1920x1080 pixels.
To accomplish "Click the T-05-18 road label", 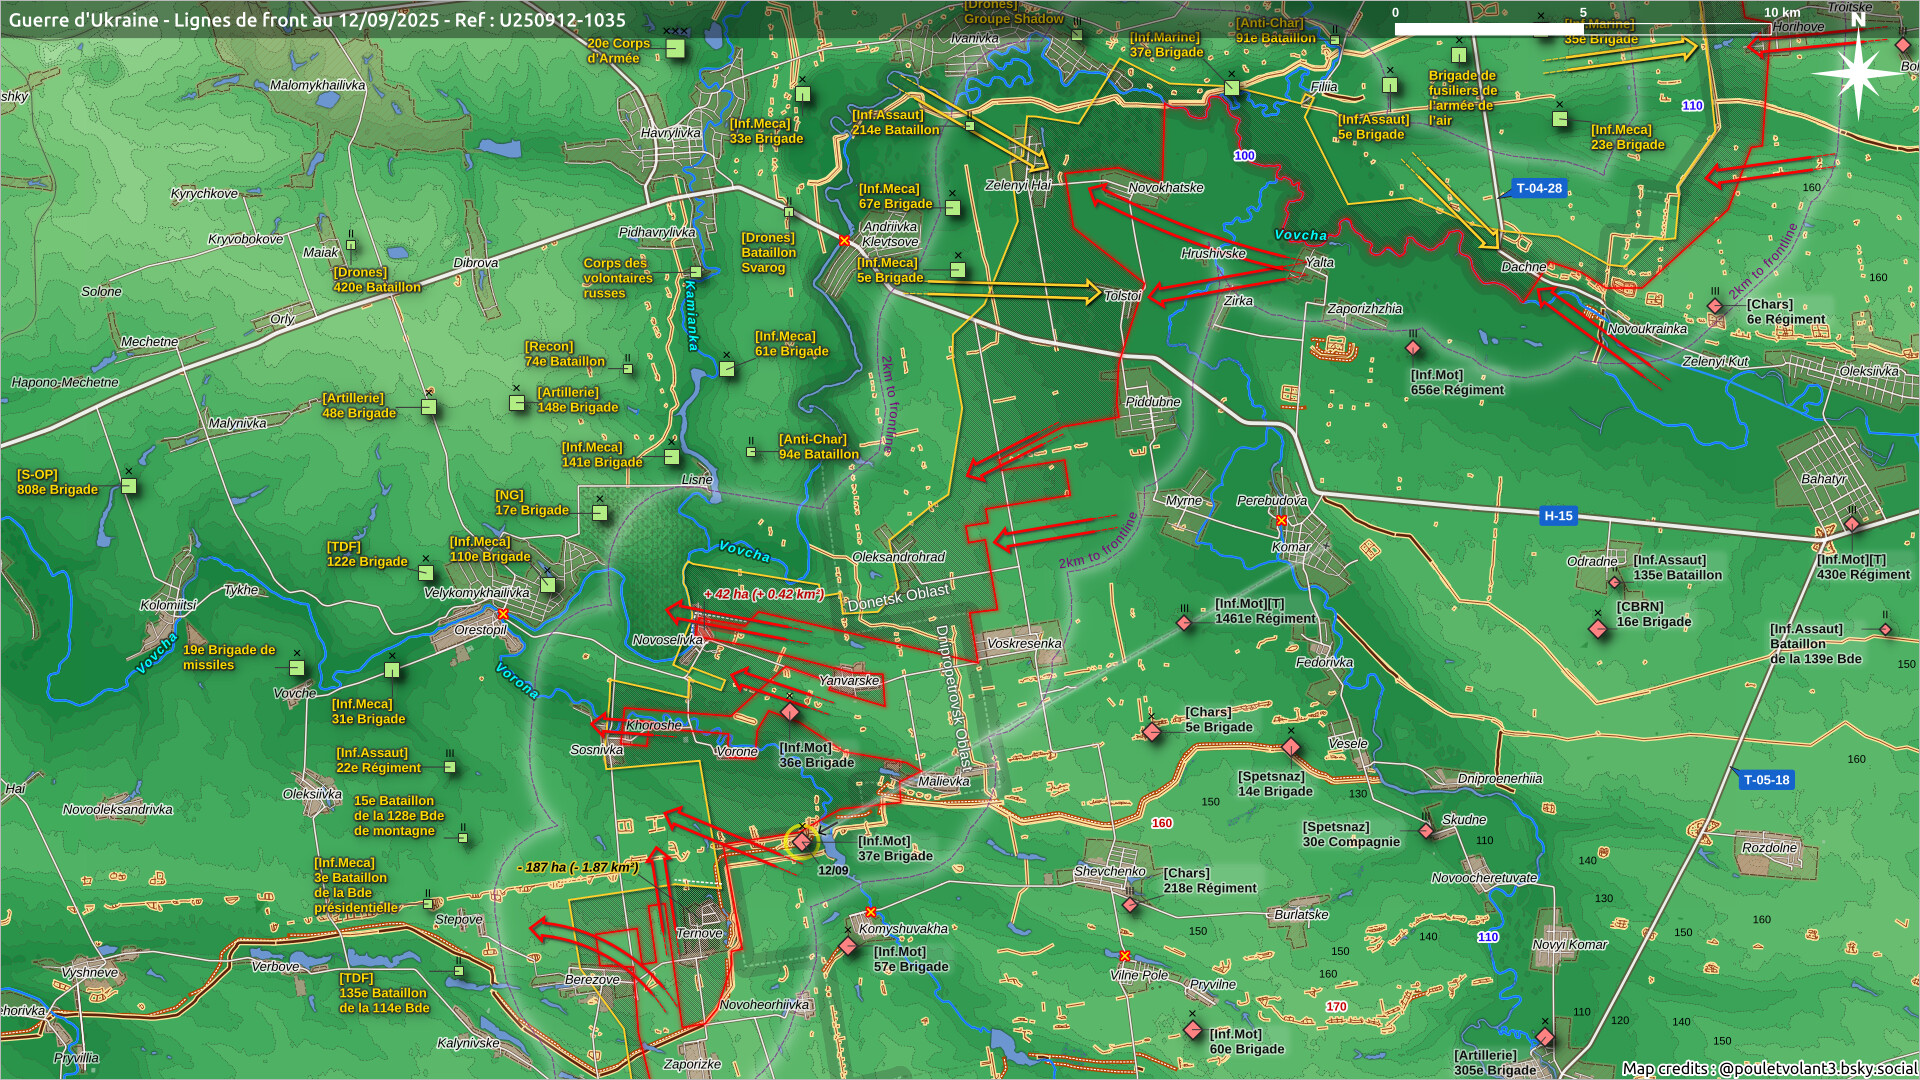I will coord(1766,780).
